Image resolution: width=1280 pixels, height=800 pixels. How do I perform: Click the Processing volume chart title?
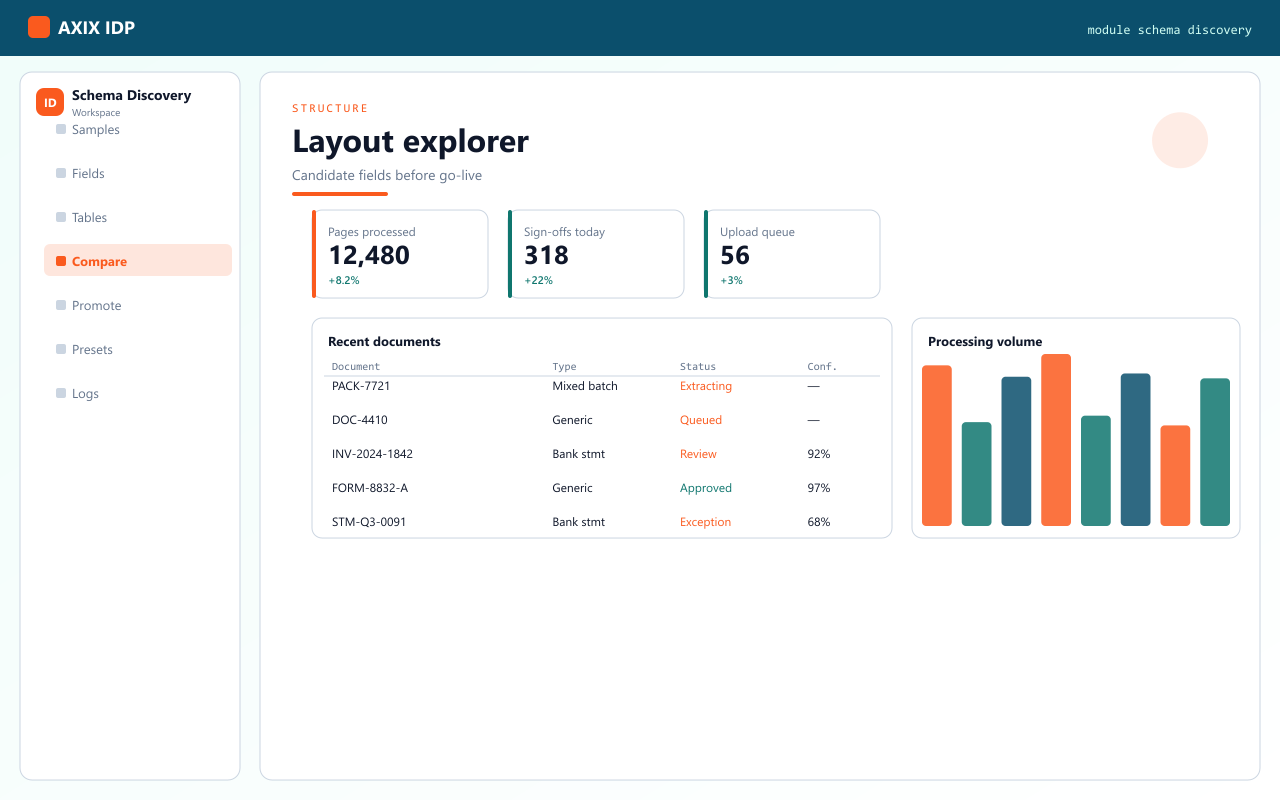point(985,342)
